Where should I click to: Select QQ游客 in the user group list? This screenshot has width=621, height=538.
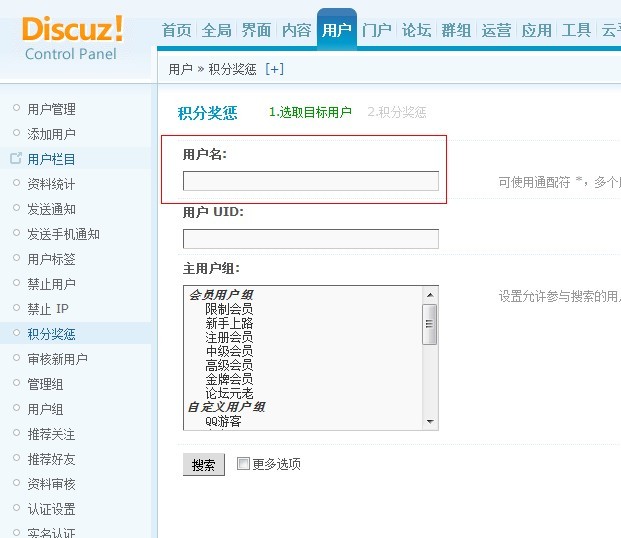click(x=223, y=421)
